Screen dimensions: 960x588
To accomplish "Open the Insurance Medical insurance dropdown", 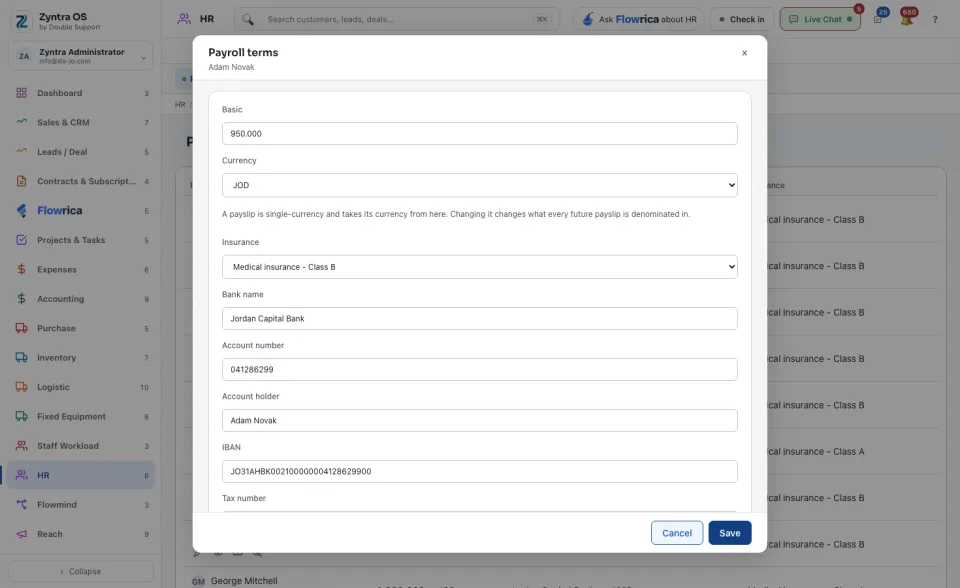I will [x=479, y=267].
